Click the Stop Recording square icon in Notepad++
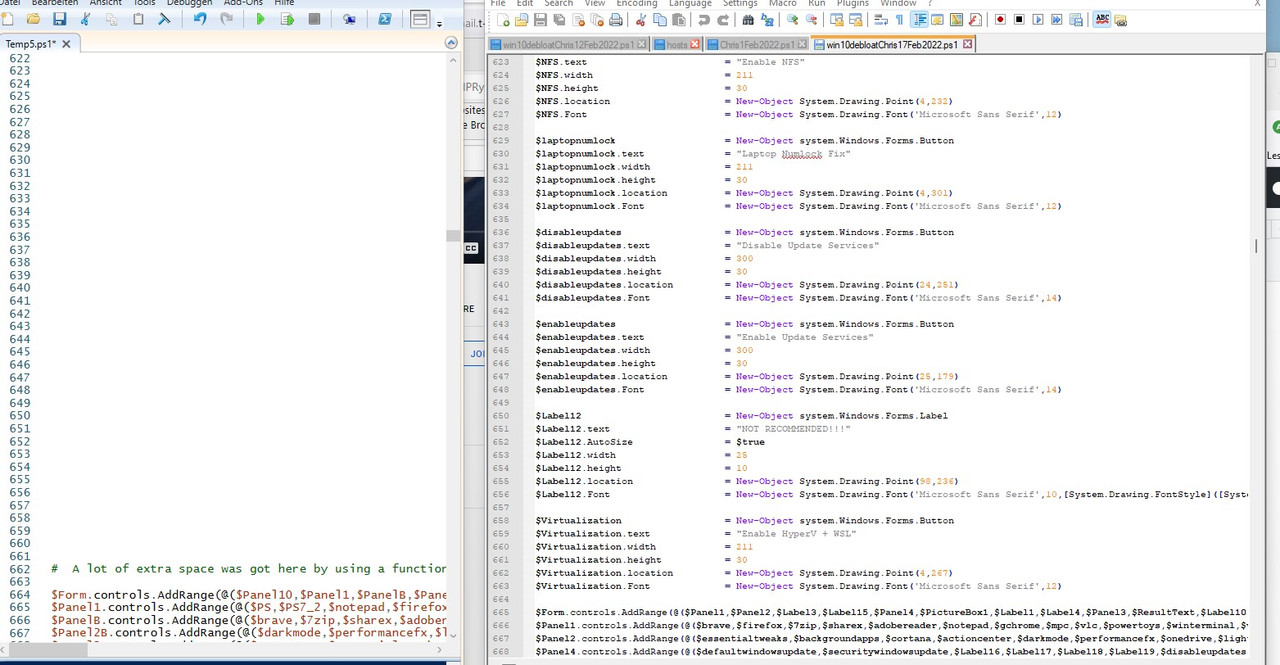 [x=1019, y=20]
